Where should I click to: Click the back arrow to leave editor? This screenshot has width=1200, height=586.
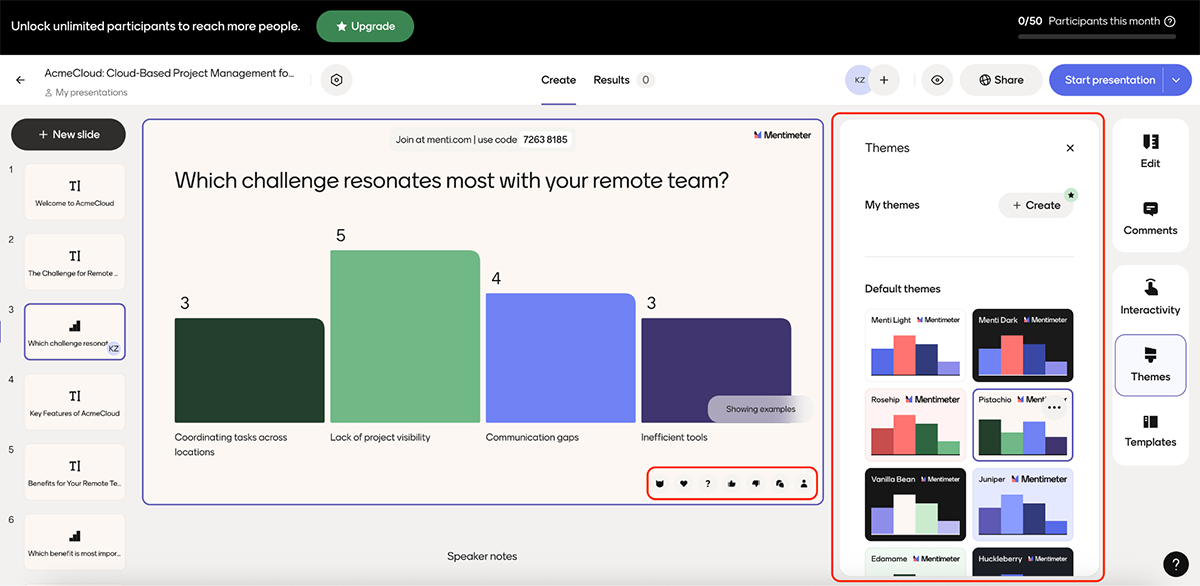pyautogui.click(x=20, y=80)
